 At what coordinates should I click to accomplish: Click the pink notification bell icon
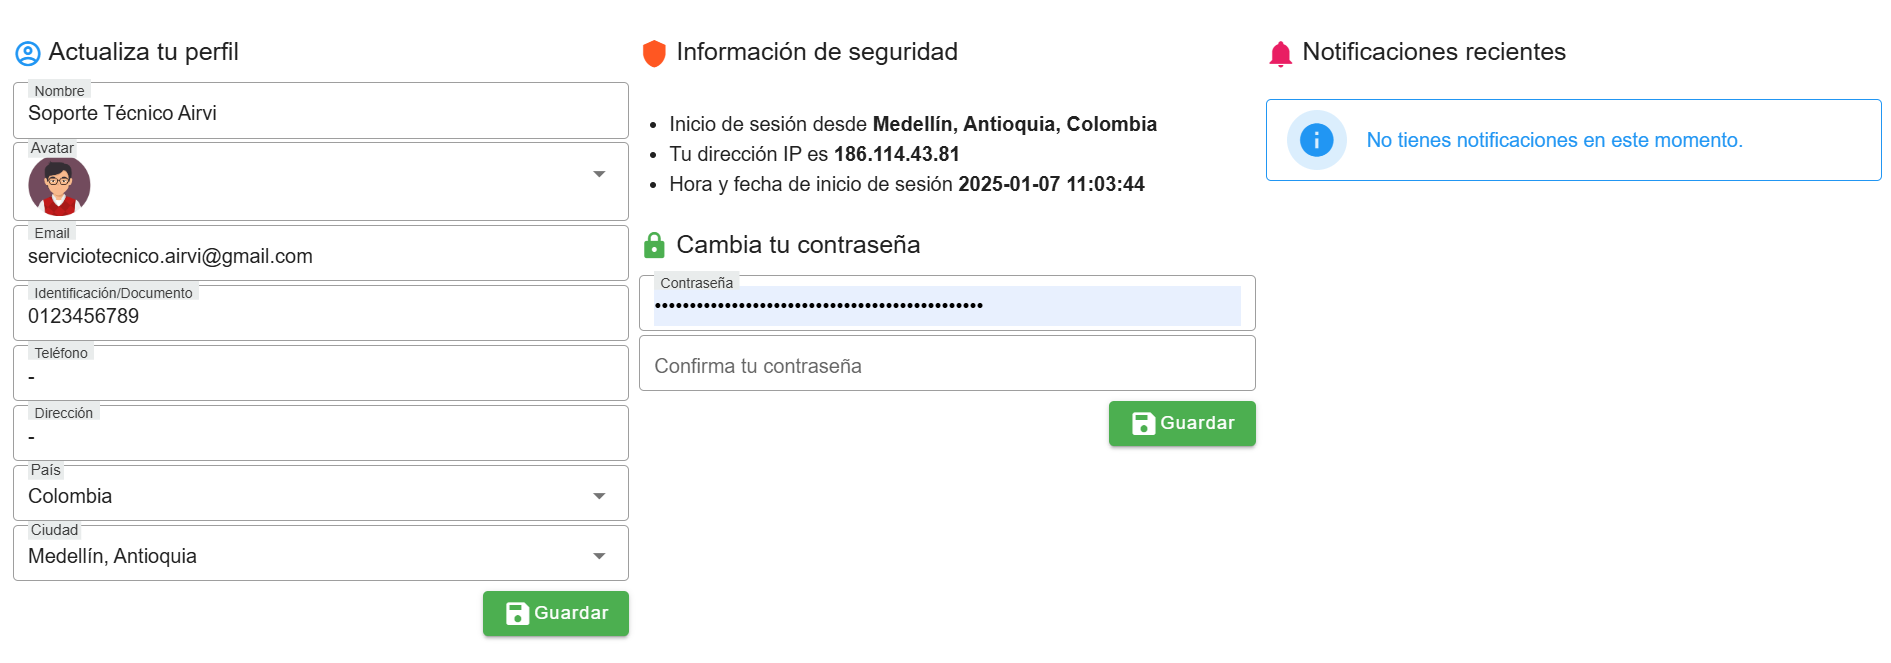click(x=1280, y=54)
